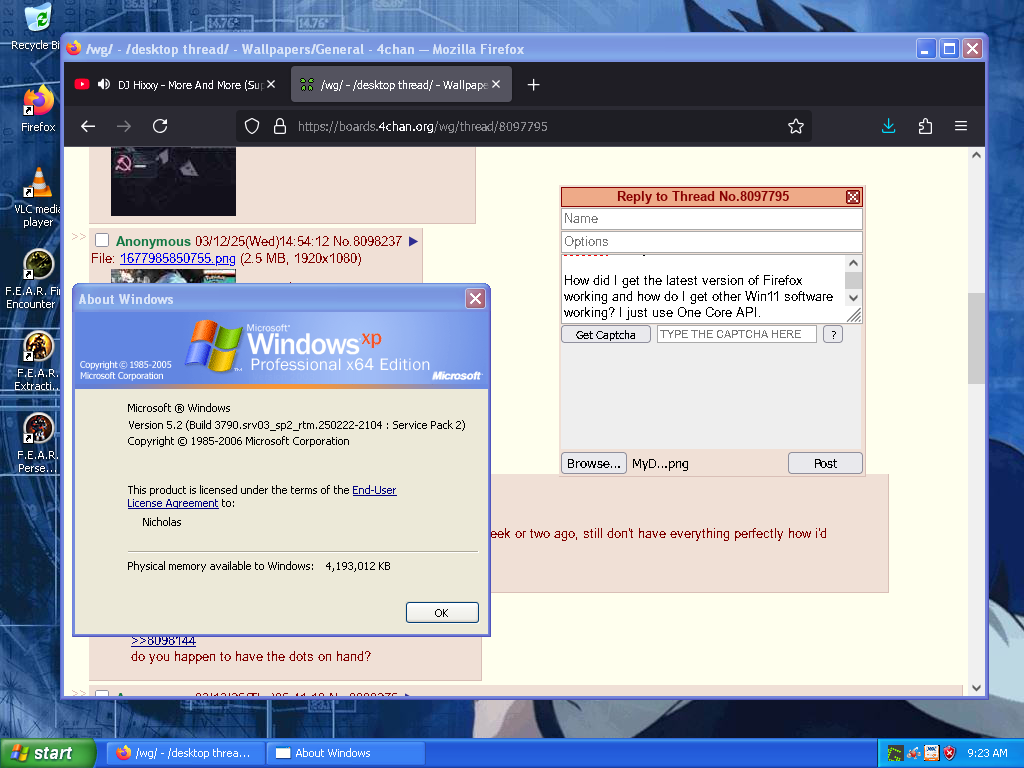Click the Name field in reply form
The height and width of the screenshot is (768, 1024).
tap(712, 219)
